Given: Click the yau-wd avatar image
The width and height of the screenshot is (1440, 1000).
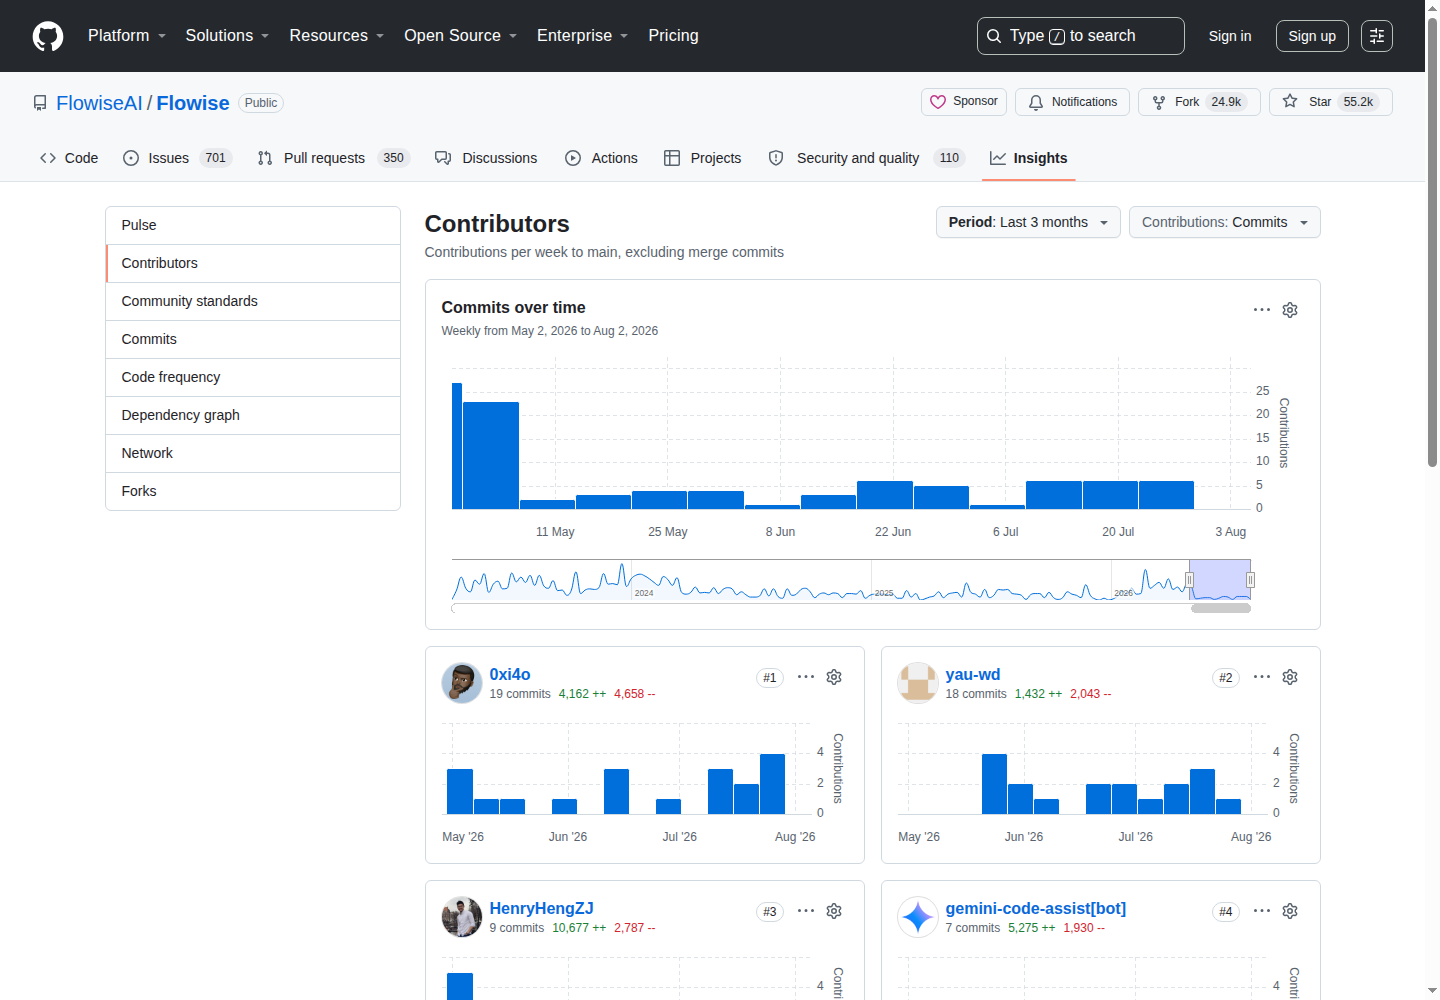Looking at the screenshot, I should coord(918,683).
